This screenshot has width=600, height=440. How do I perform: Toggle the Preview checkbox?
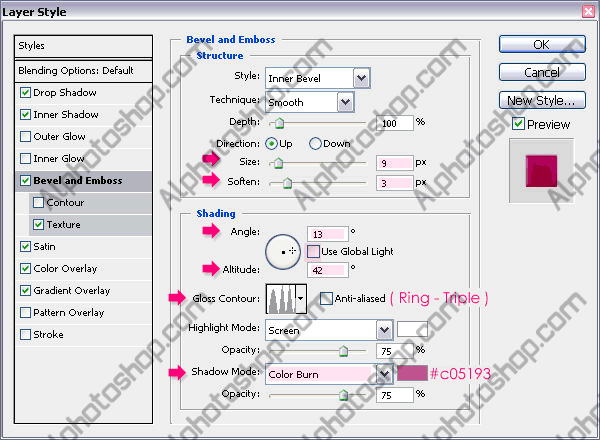tap(518, 124)
